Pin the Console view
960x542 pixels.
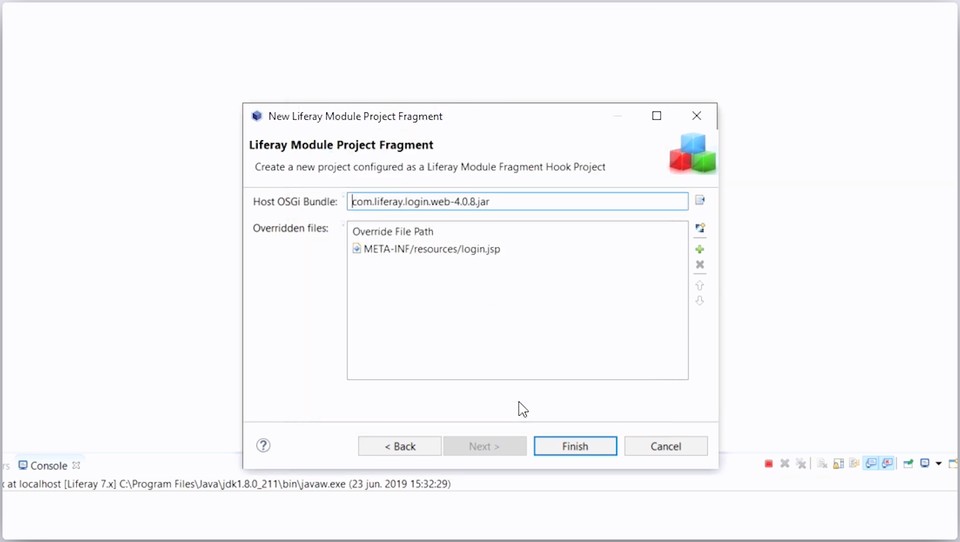point(909,464)
